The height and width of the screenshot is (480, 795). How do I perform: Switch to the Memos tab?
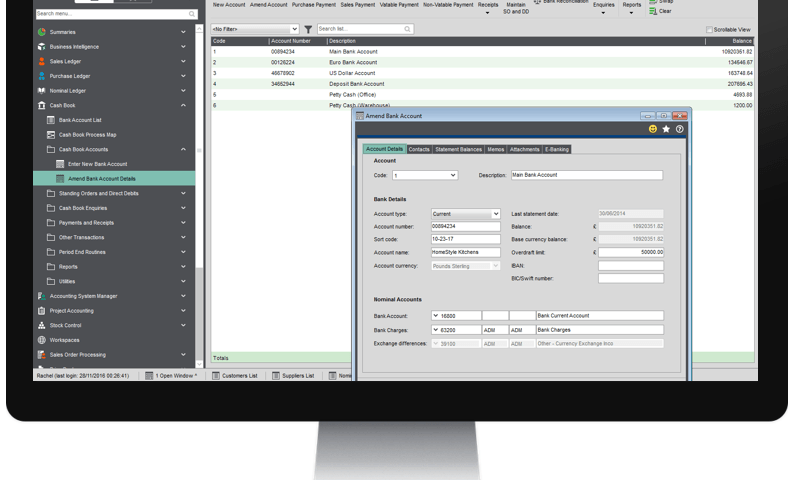click(x=495, y=150)
